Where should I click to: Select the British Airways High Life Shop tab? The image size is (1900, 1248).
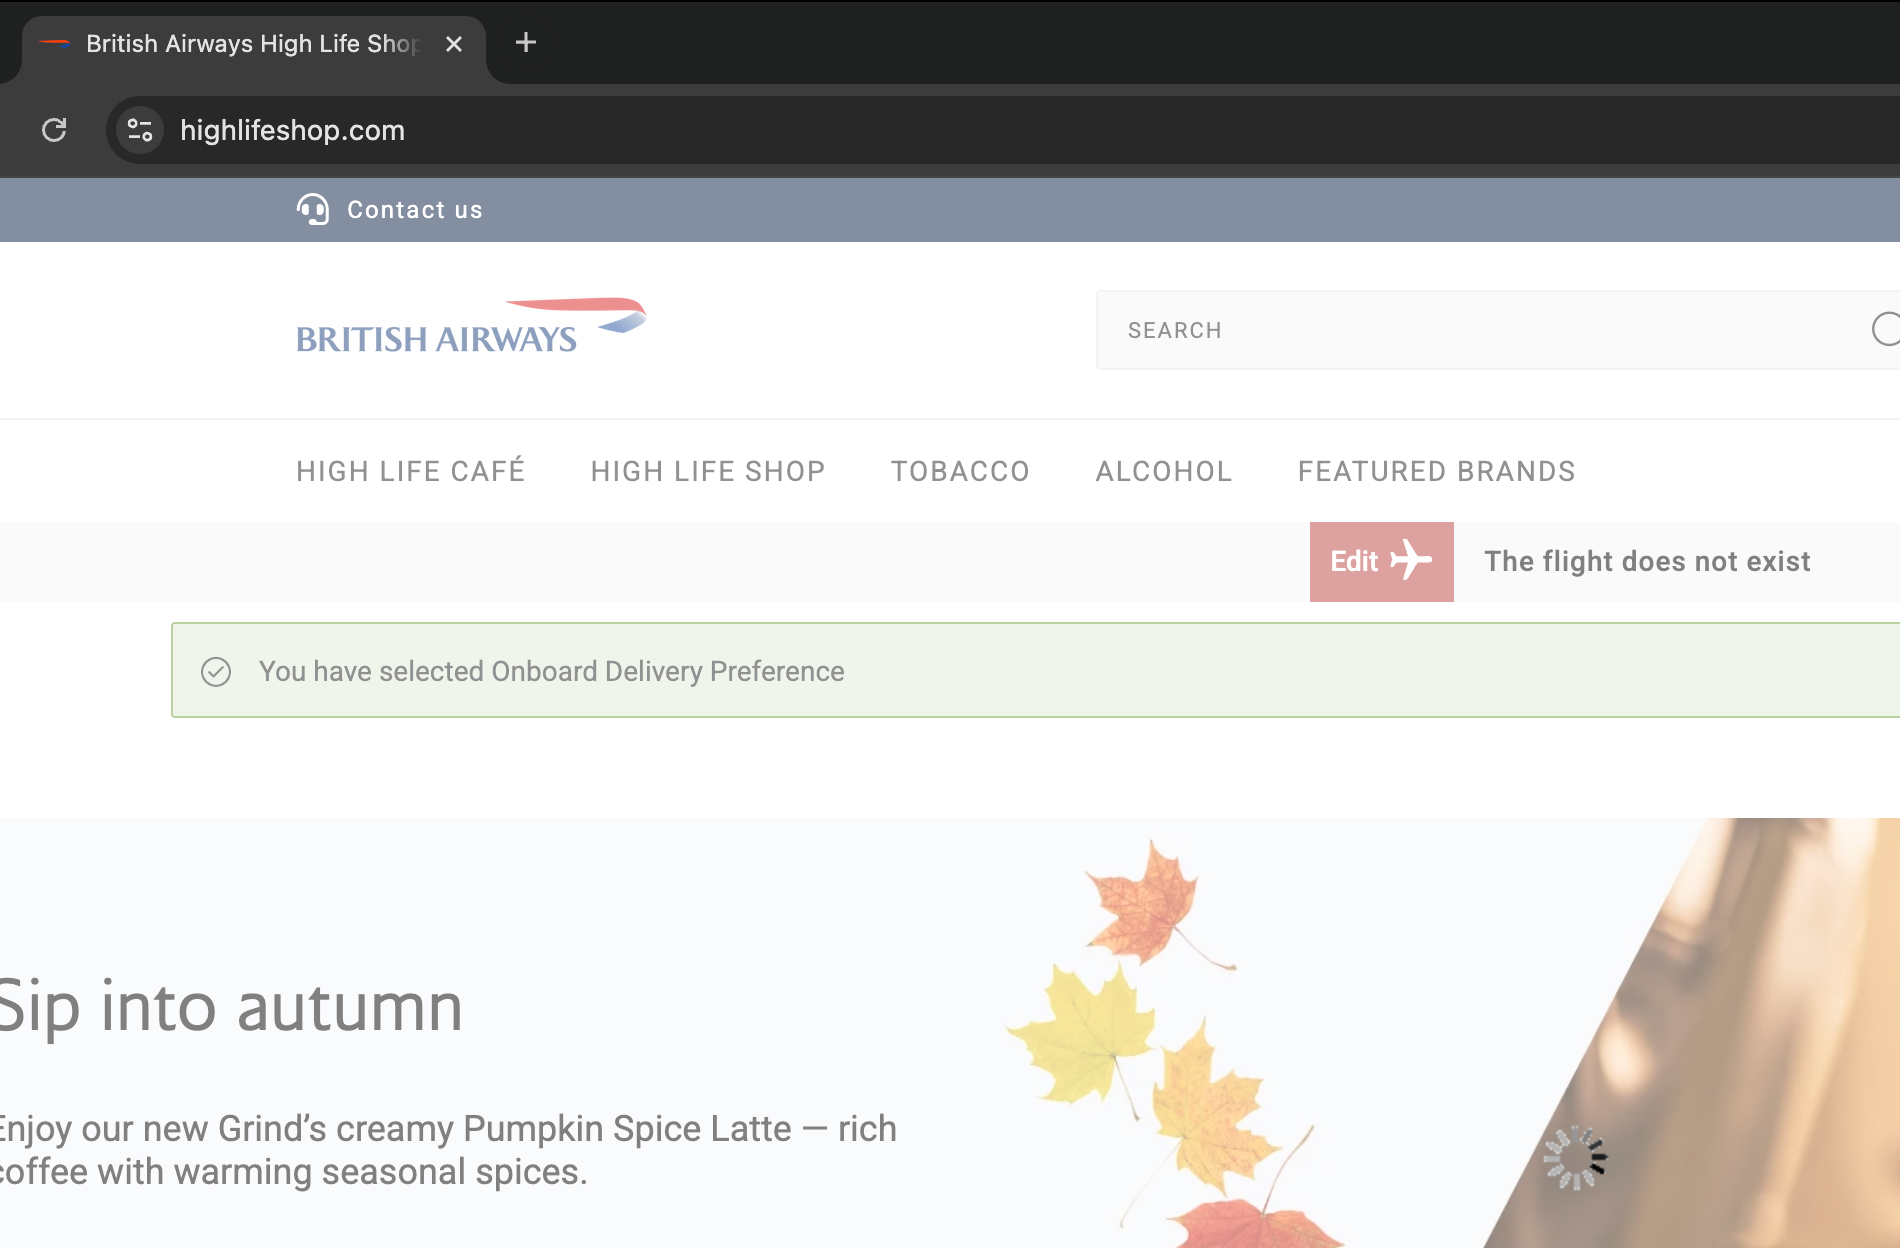pyautogui.click(x=250, y=44)
